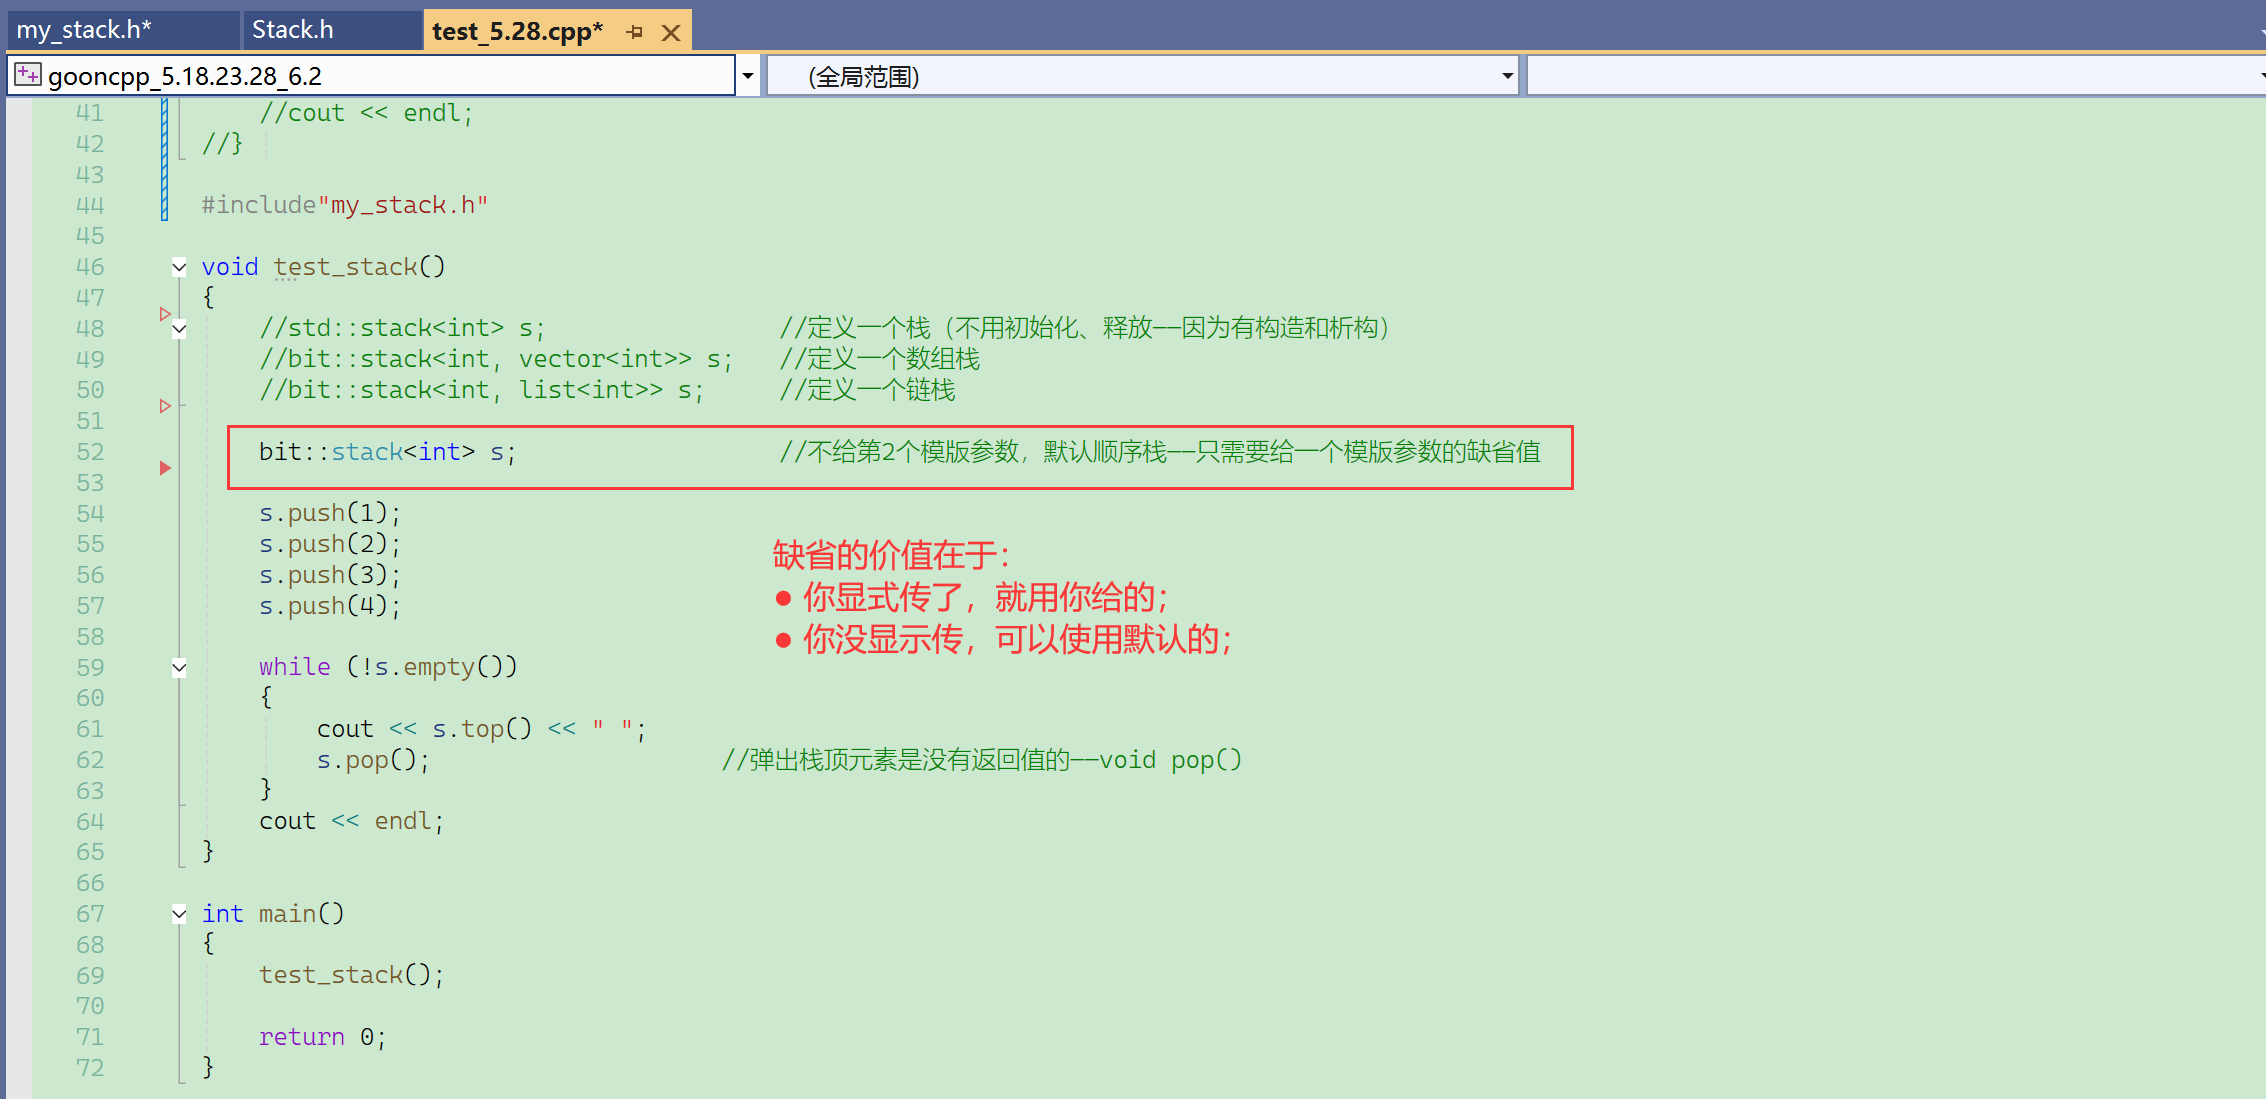Open the 全局范围 scope dropdown arrow

click(x=1507, y=76)
